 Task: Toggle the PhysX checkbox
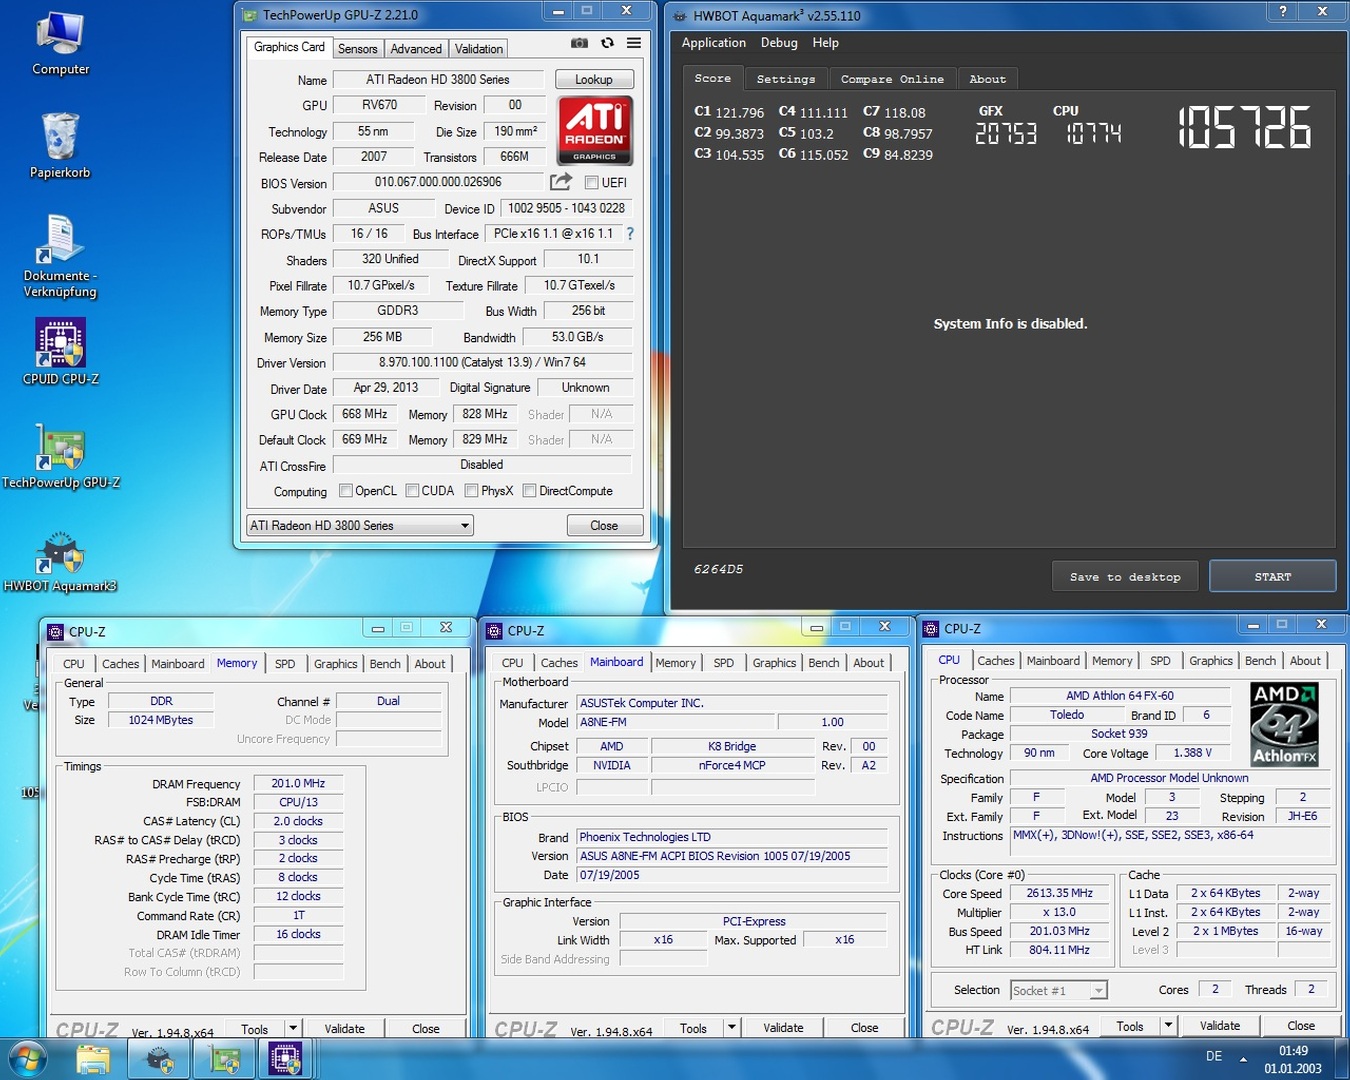tap(471, 491)
